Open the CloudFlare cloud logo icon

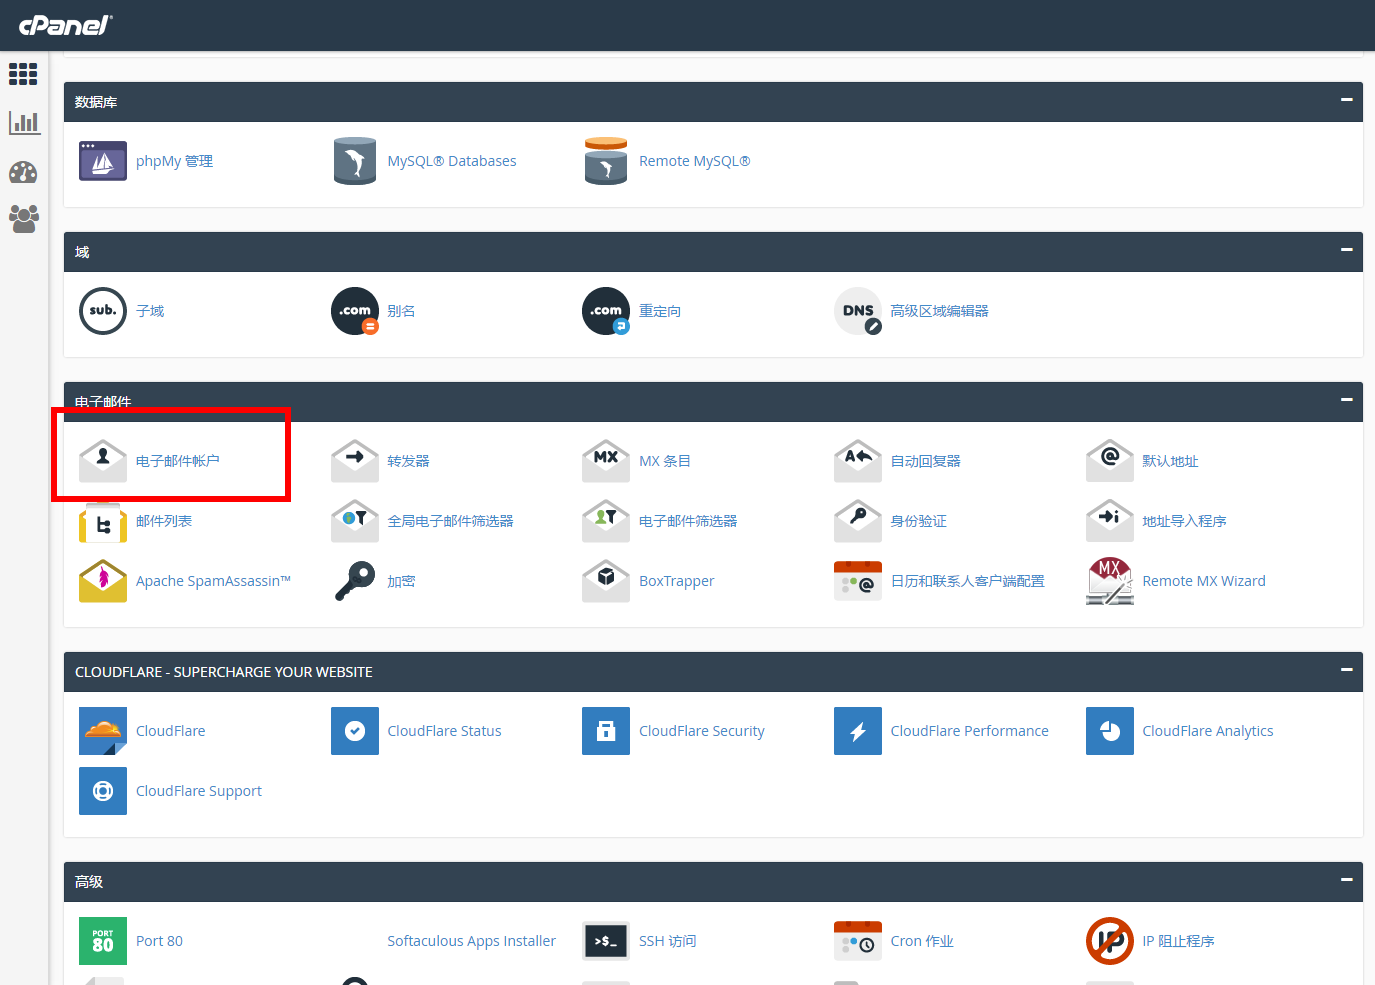103,731
